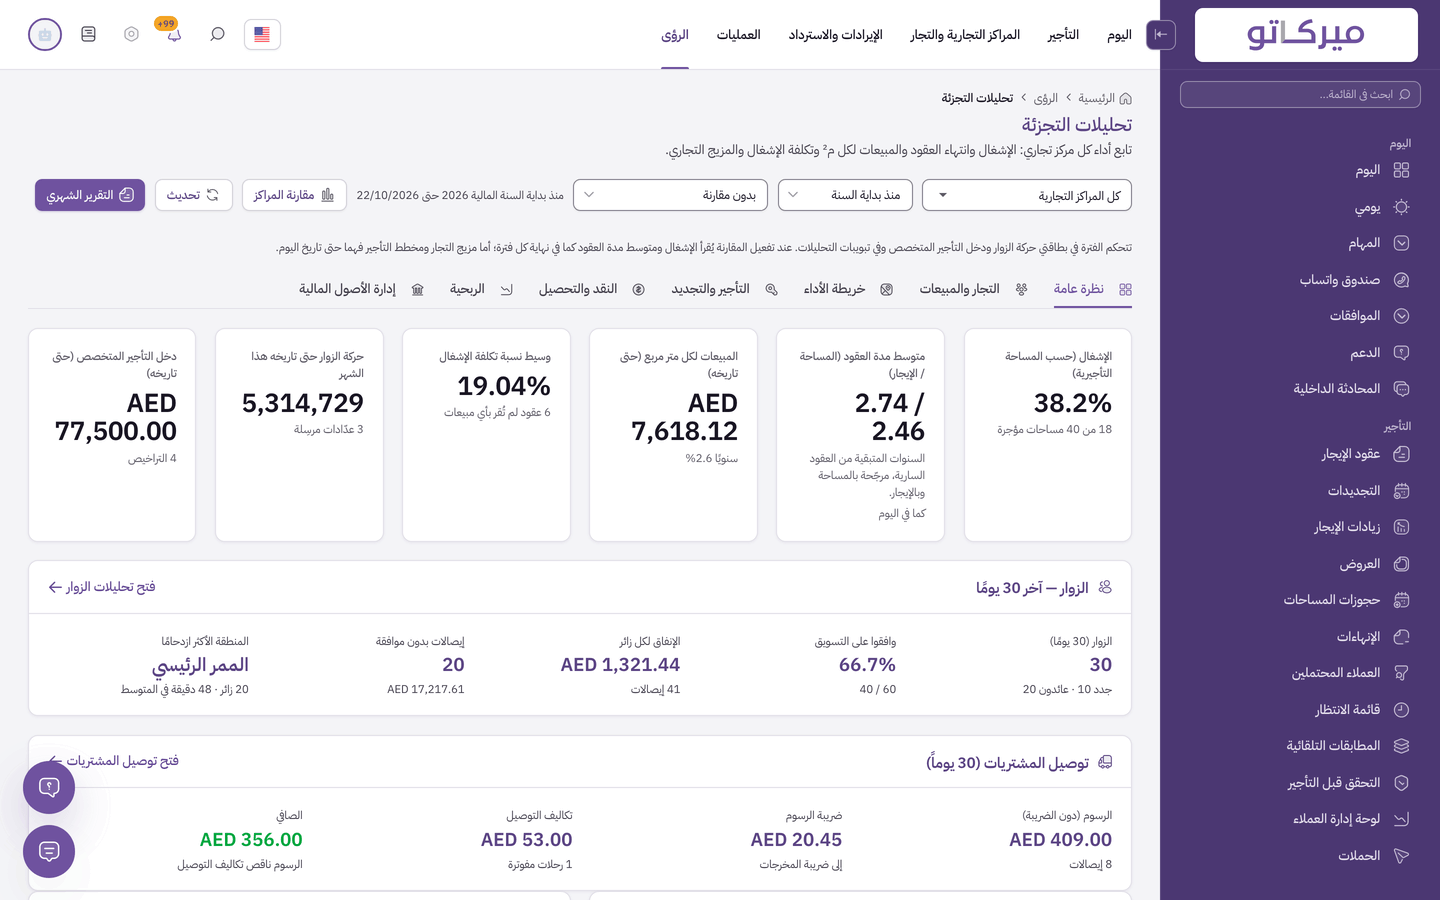1440x900 pixels.
Task: Click the AED 356.00 net value
Action: tap(251, 840)
